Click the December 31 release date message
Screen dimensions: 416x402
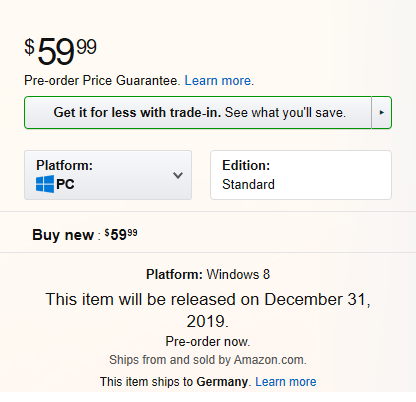click(x=208, y=310)
